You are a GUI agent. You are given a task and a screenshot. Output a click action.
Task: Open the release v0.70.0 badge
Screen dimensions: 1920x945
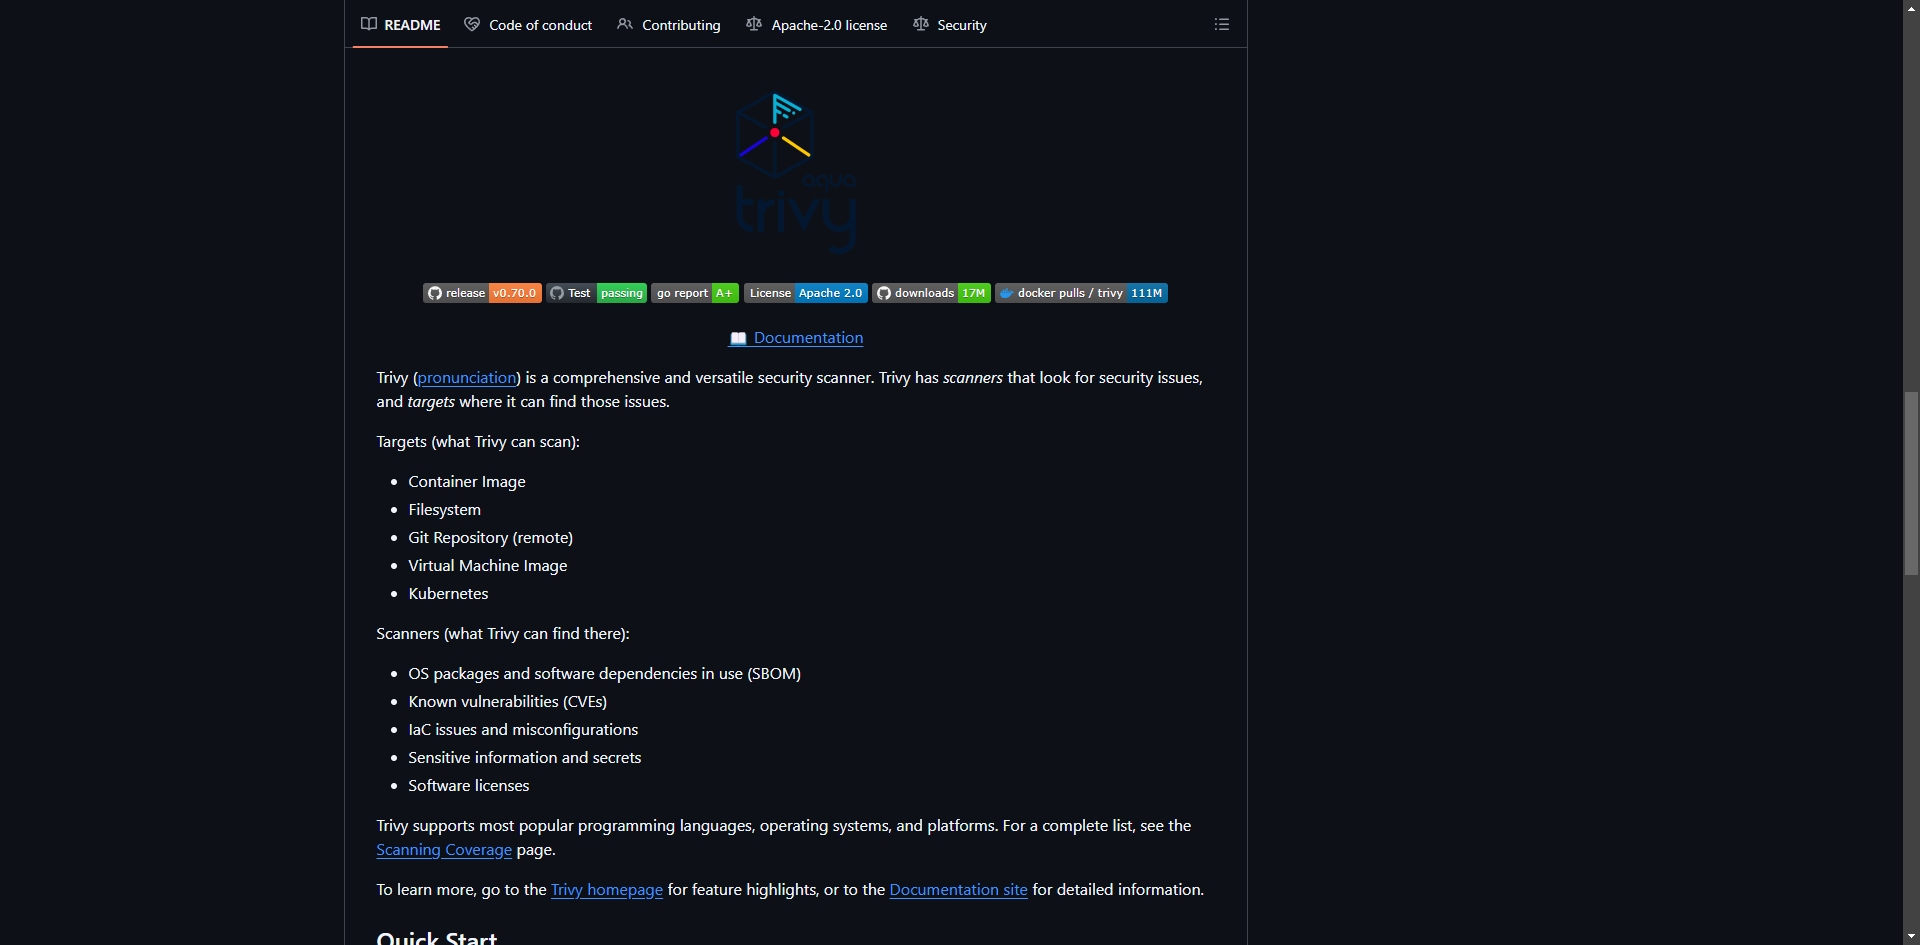click(x=482, y=293)
